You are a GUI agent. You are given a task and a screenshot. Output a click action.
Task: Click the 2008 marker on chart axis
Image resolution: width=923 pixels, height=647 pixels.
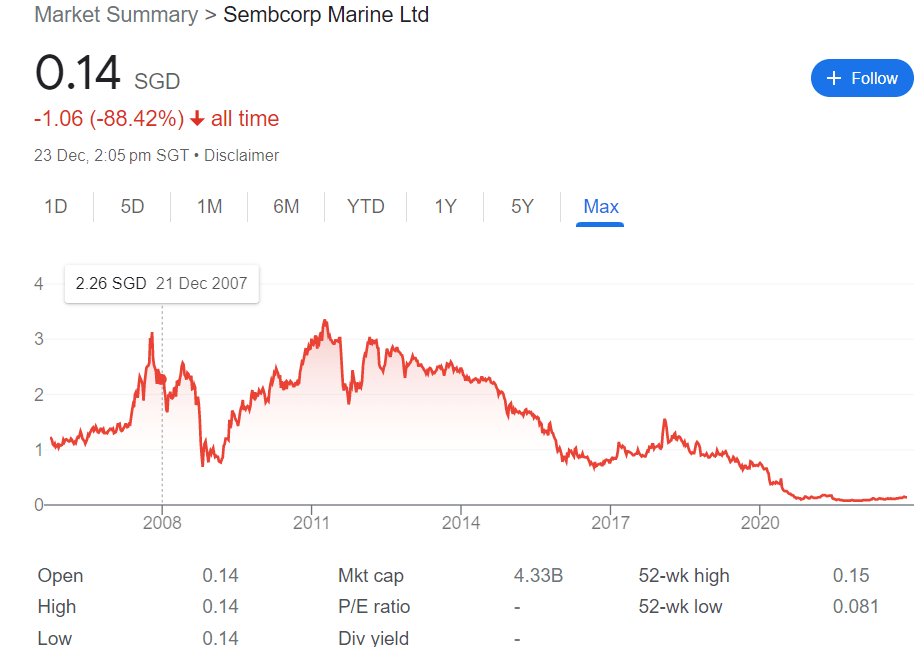162,523
